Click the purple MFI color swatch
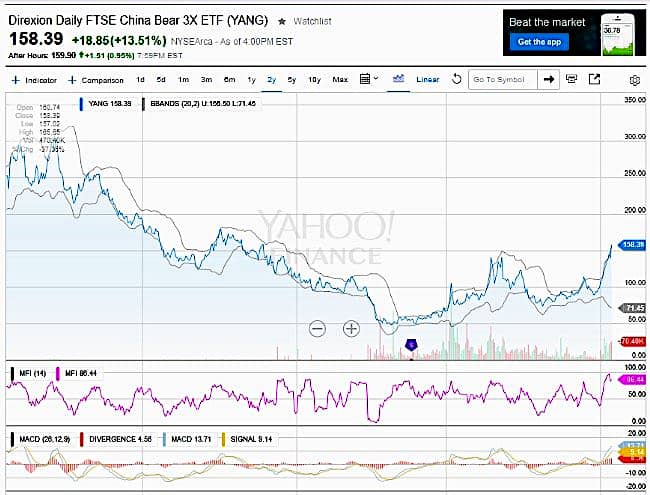 (58, 372)
